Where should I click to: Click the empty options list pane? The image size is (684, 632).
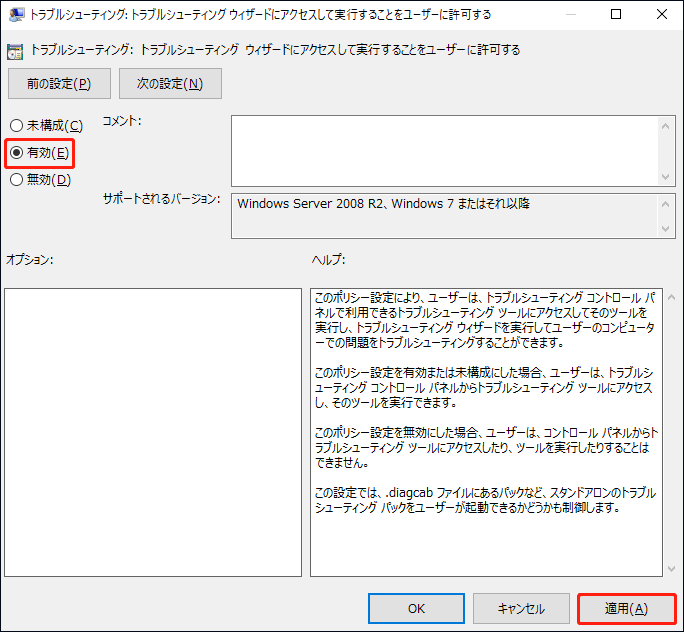click(153, 432)
